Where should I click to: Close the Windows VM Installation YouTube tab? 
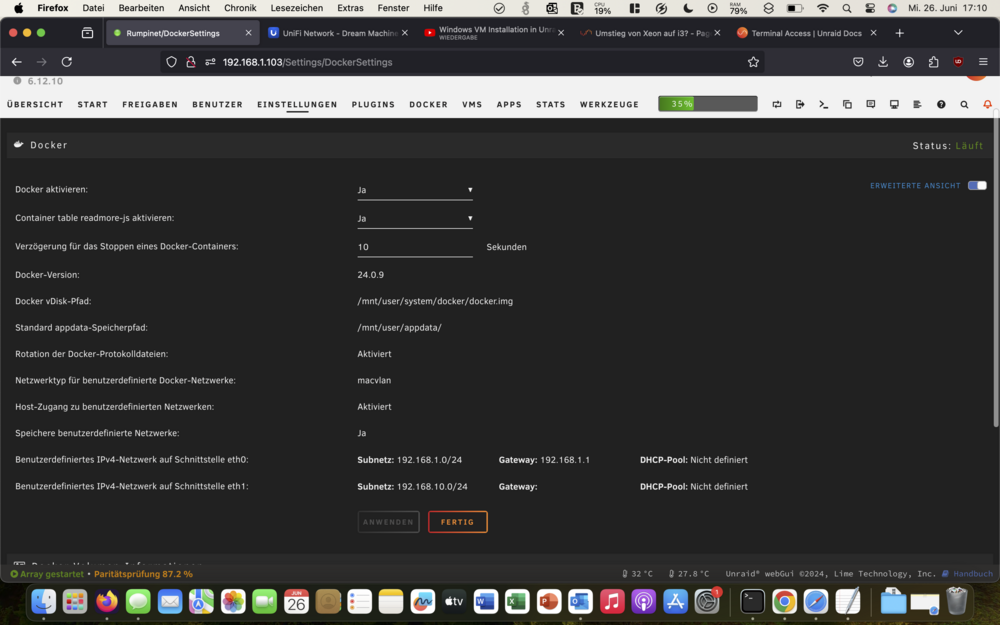pyautogui.click(x=561, y=33)
